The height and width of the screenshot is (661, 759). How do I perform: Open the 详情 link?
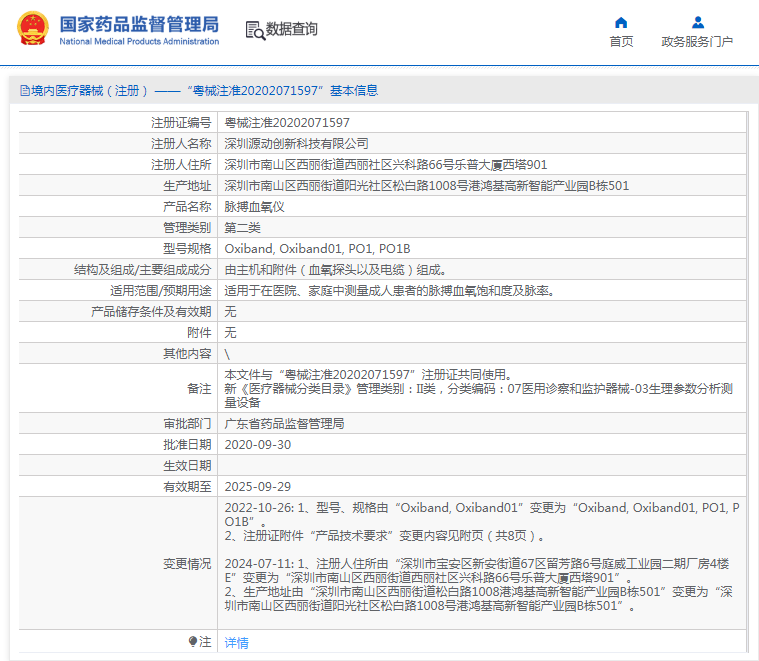(x=236, y=643)
